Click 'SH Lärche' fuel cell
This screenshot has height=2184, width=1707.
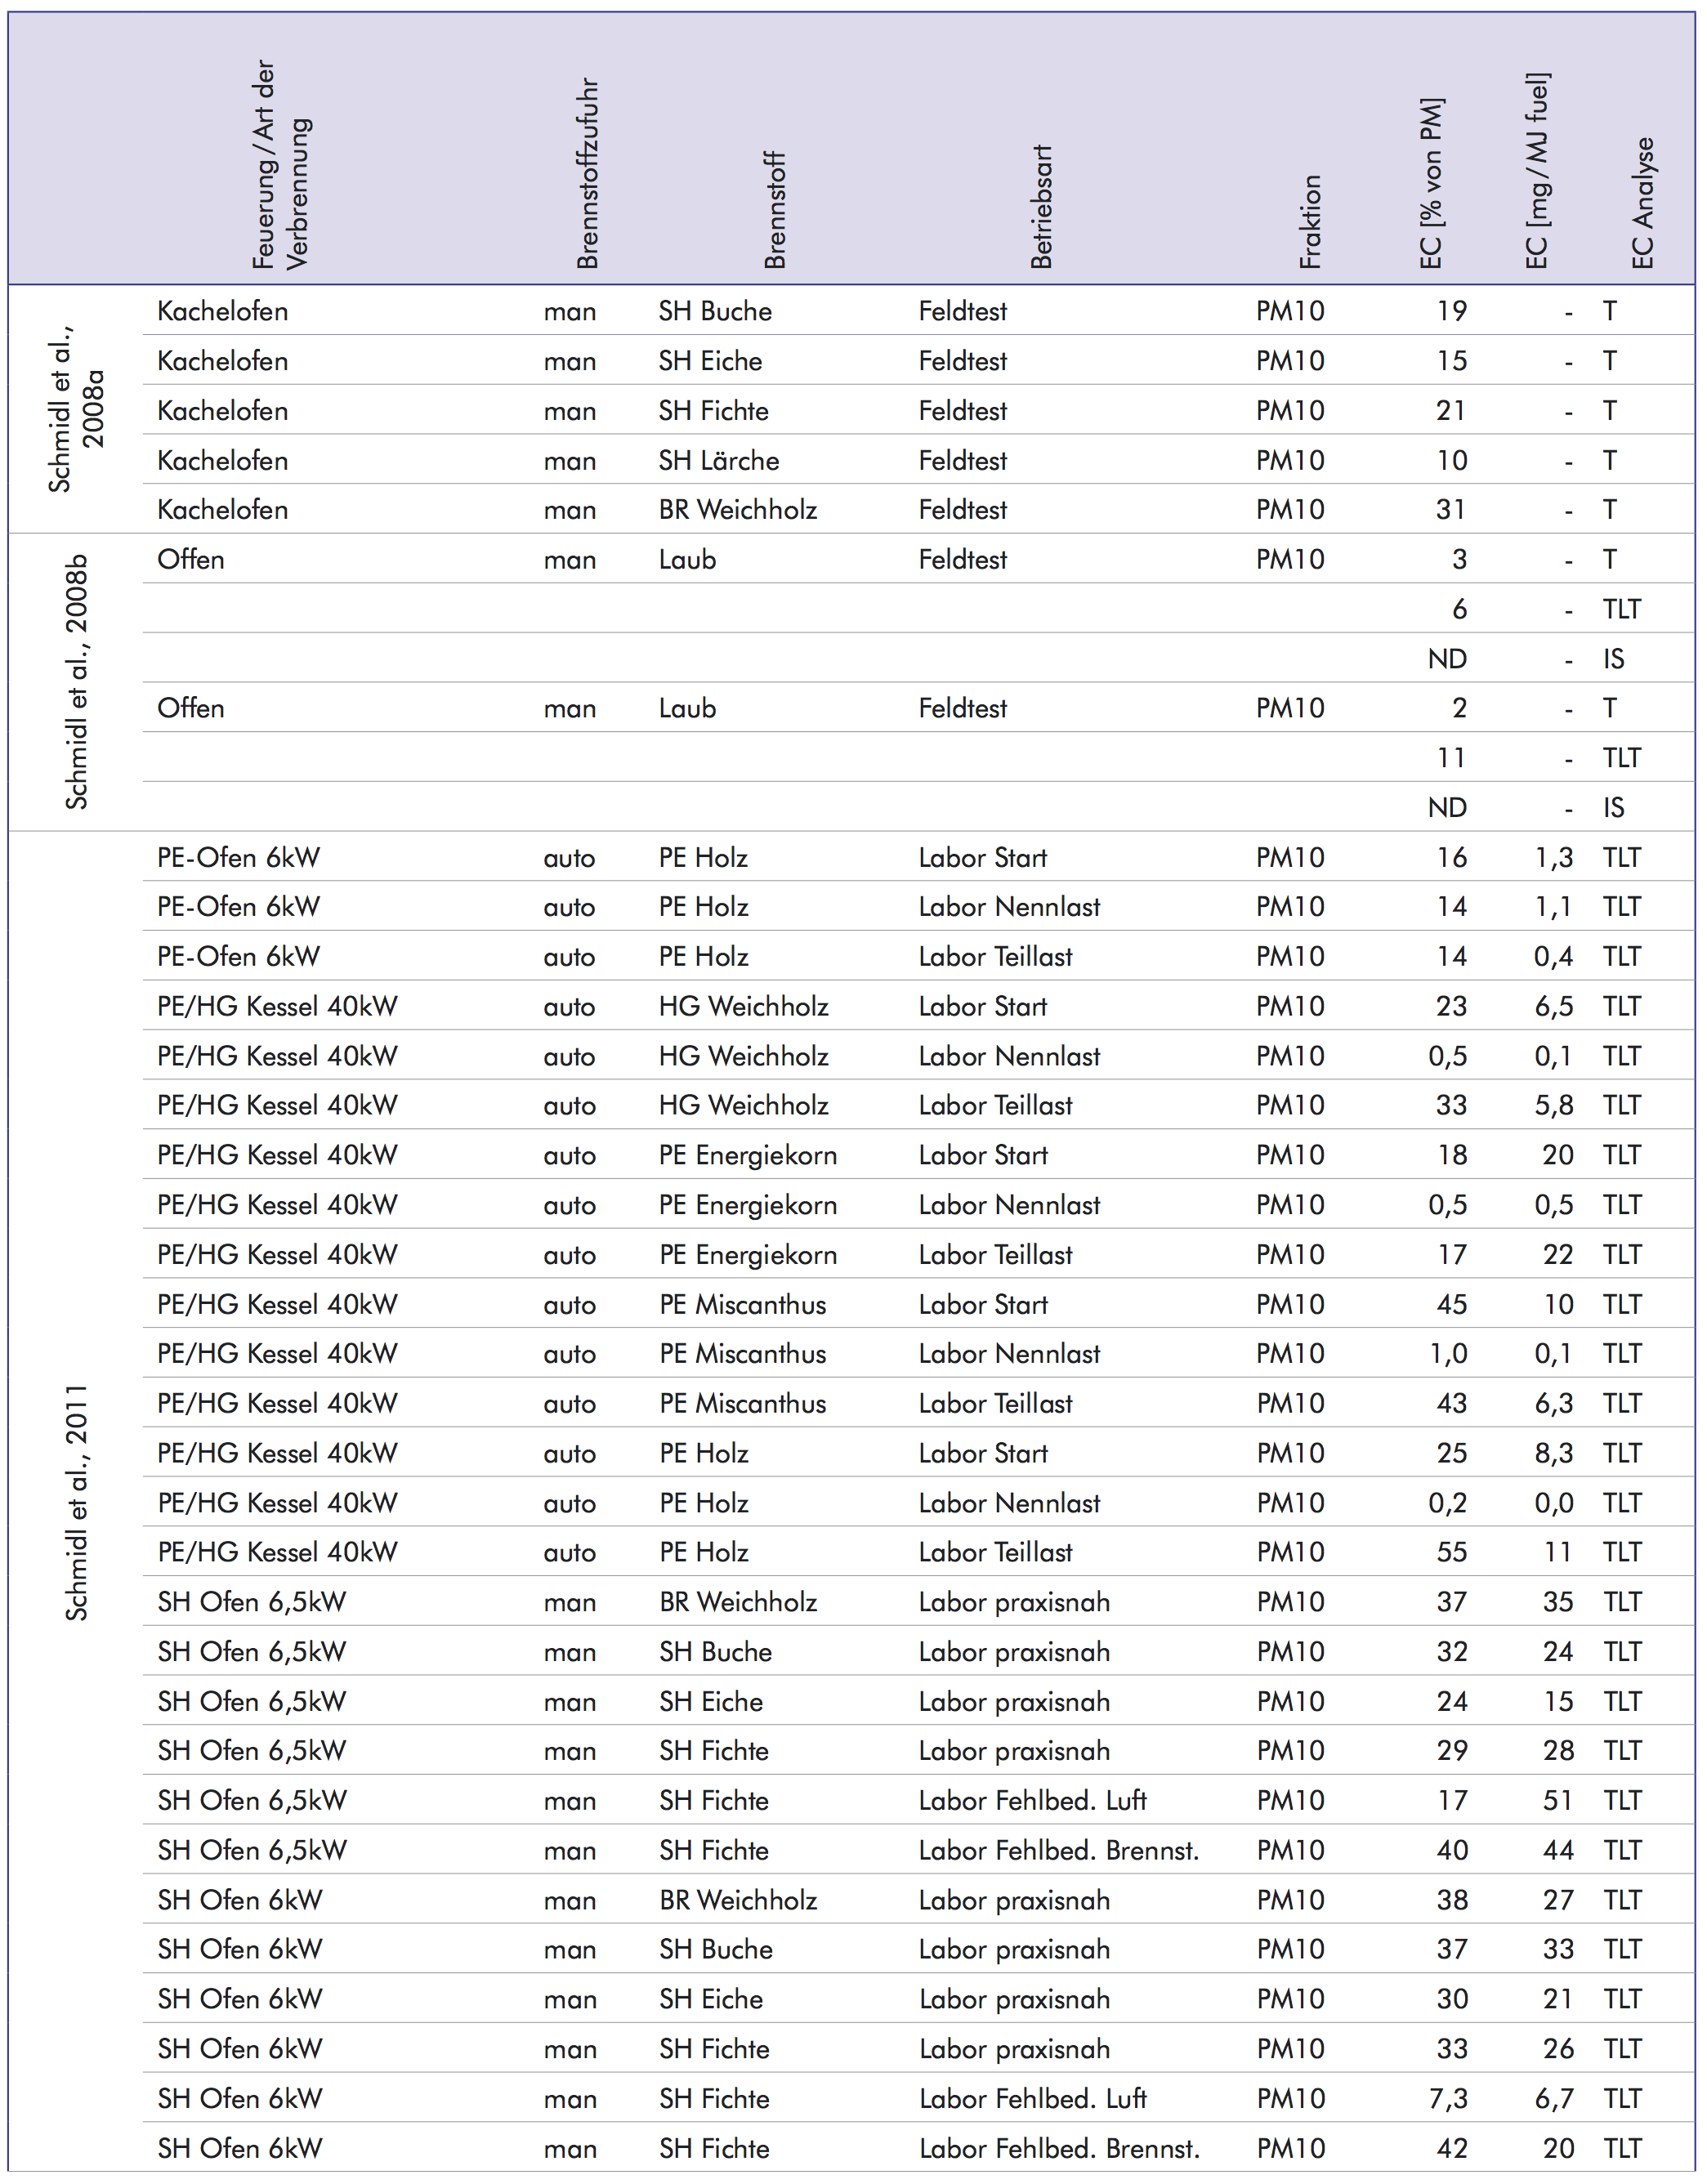718,460
